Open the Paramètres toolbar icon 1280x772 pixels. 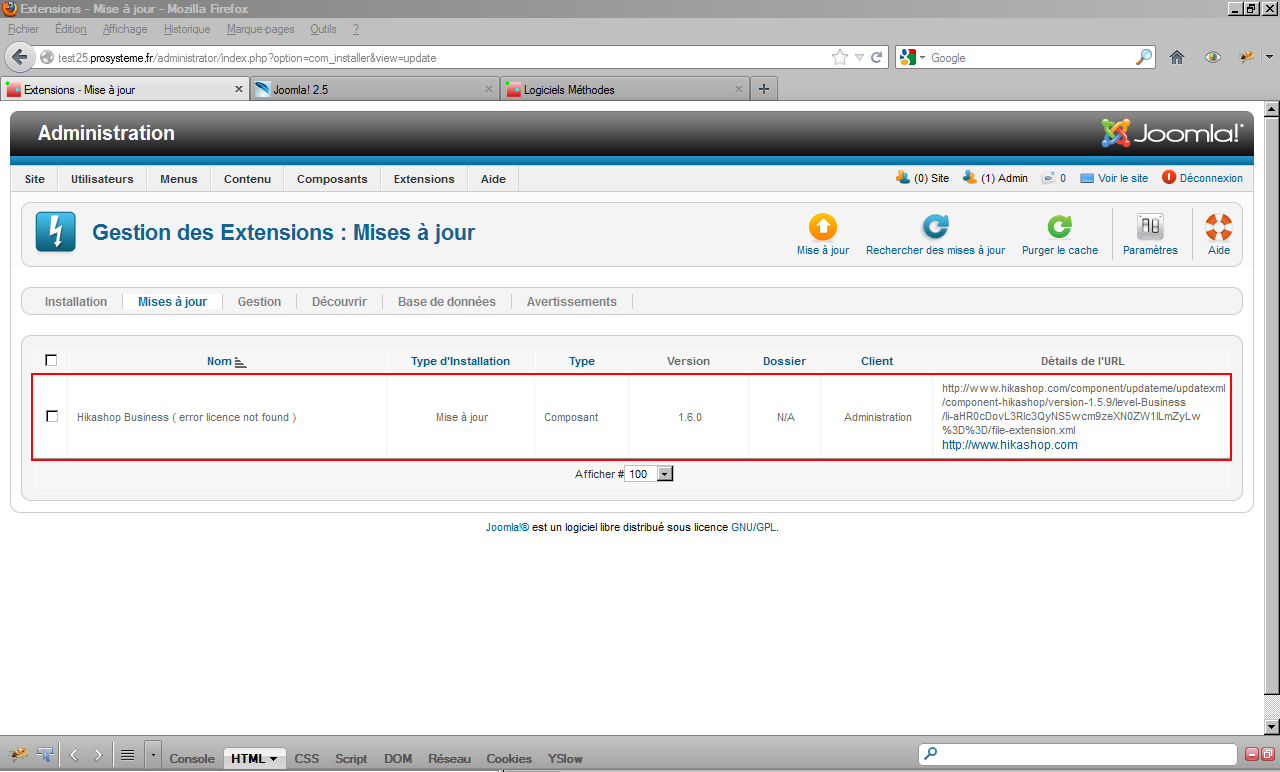[1150, 227]
